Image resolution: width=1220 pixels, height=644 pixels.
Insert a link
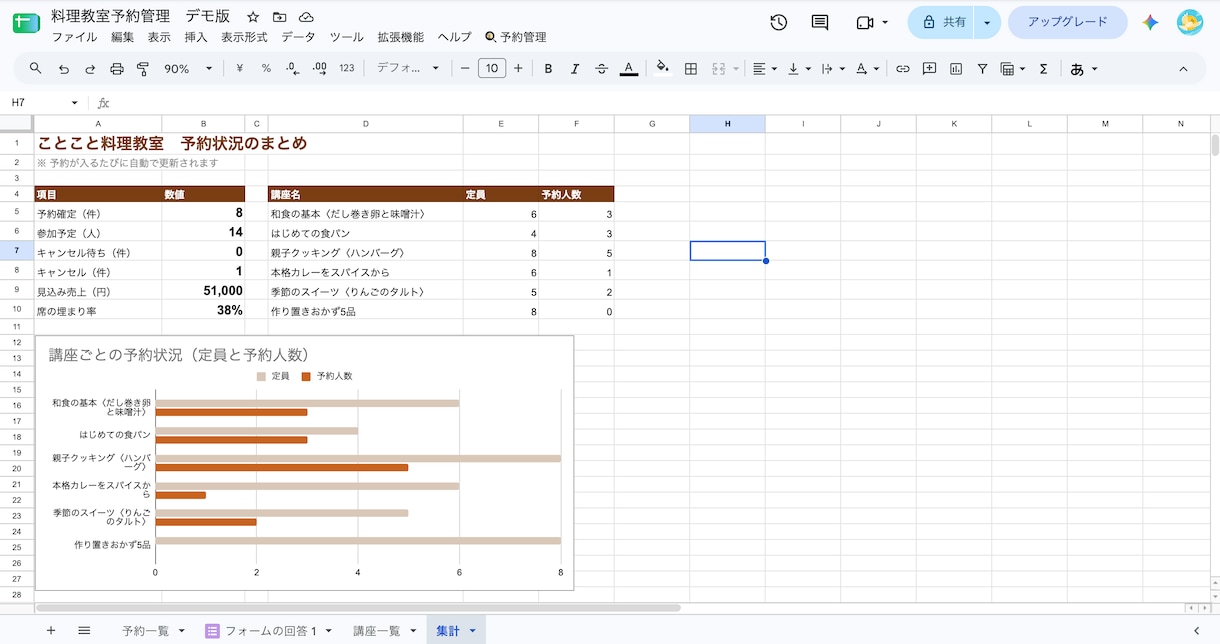[x=902, y=69]
